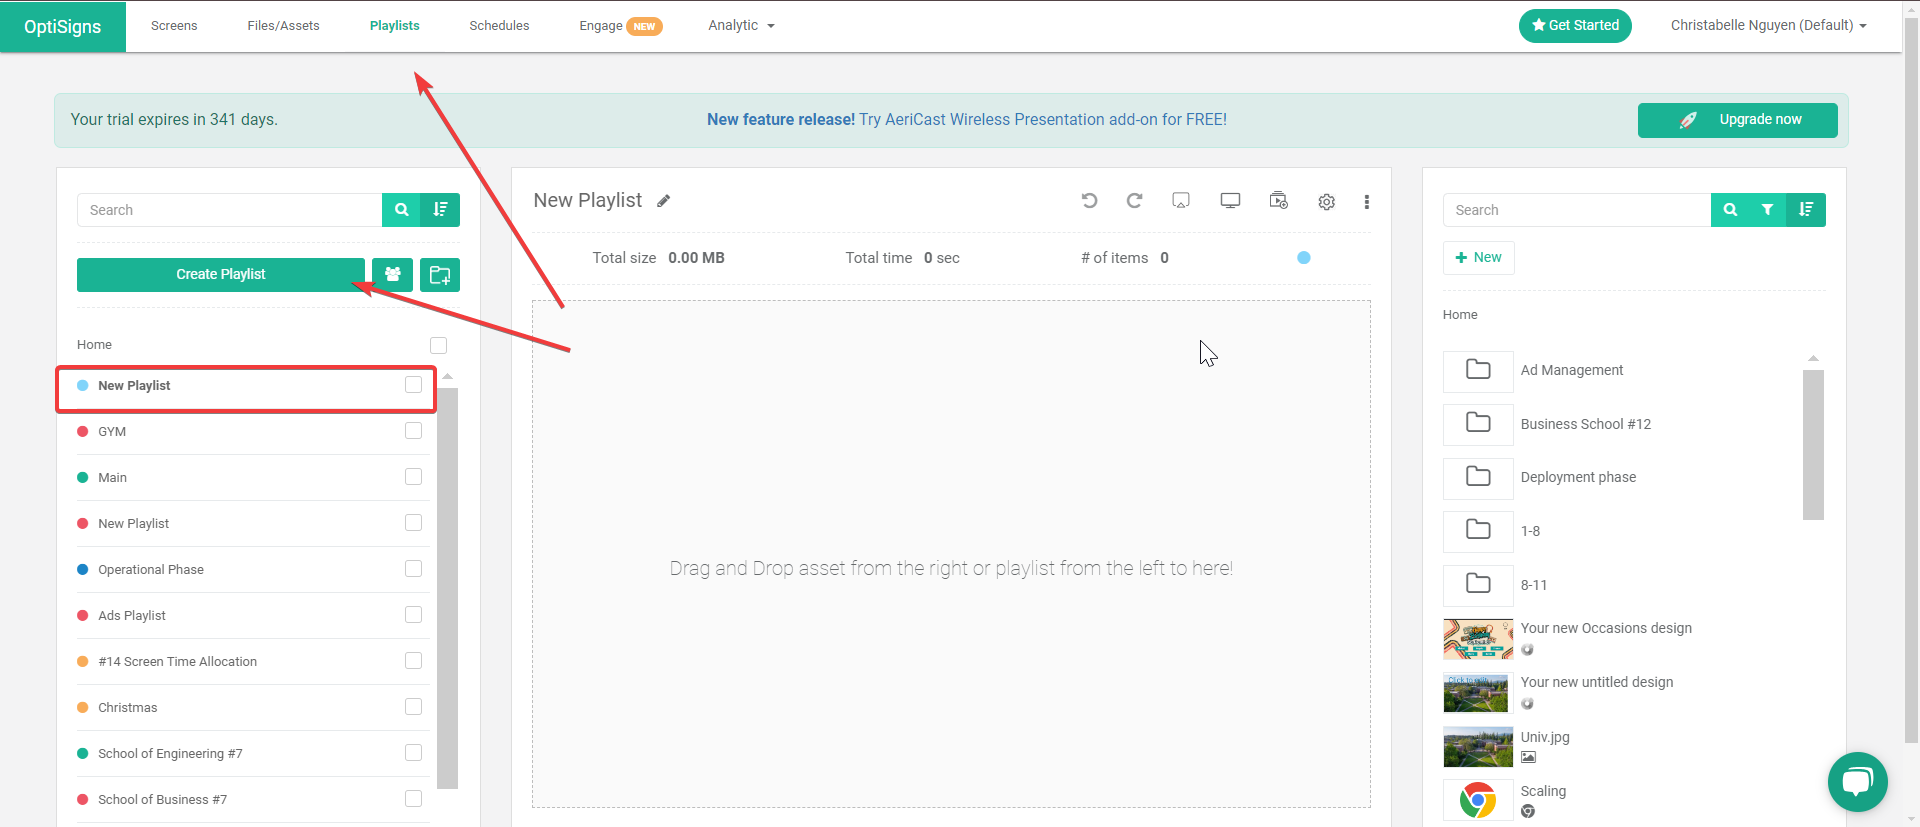This screenshot has height=827, width=1920.
Task: Click the assets sort order icon
Action: click(1806, 210)
